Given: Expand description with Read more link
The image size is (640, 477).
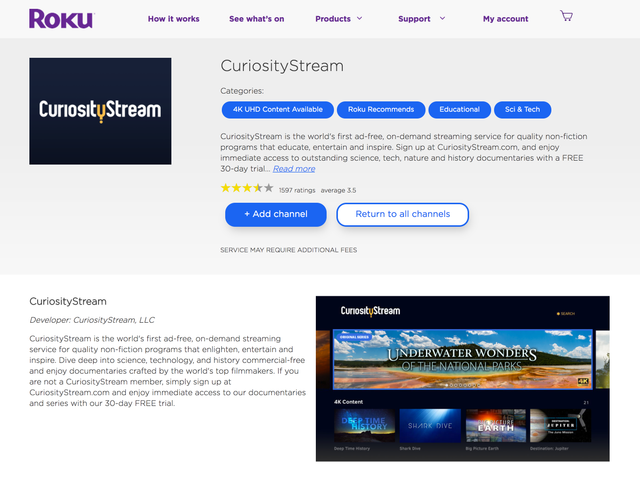Looking at the screenshot, I should coord(294,169).
